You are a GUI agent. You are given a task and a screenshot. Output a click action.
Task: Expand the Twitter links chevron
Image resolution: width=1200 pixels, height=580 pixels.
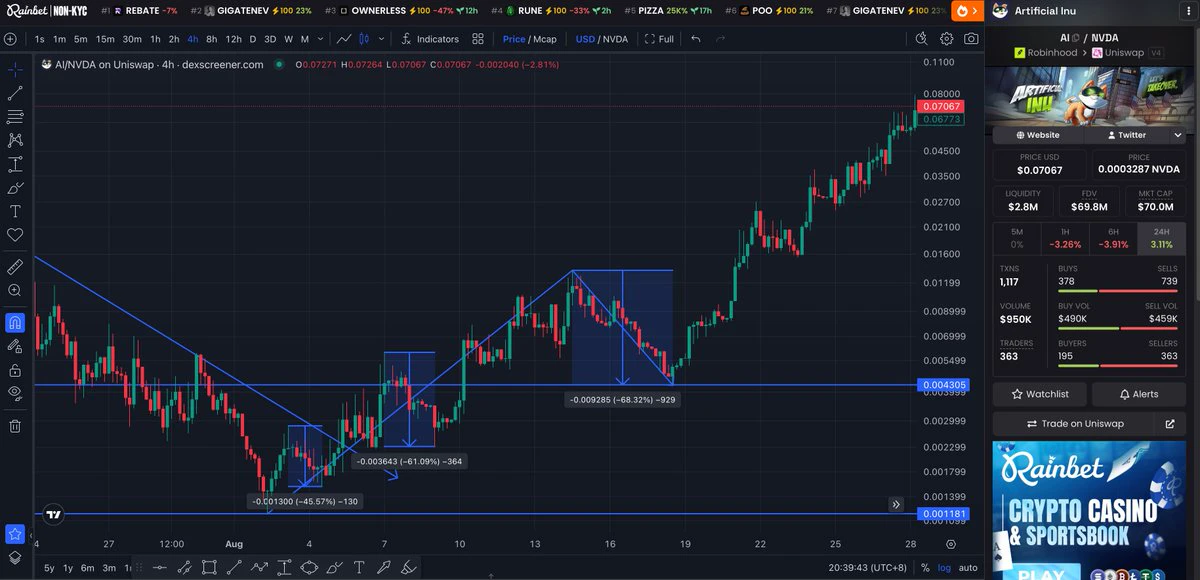click(1178, 135)
